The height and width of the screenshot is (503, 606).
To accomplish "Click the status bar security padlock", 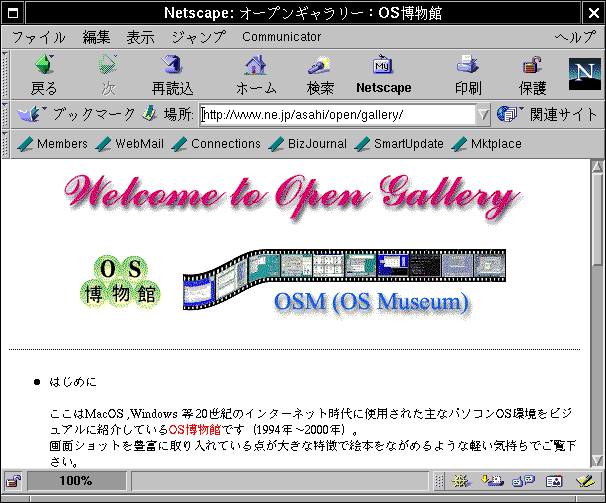I will click(13, 481).
